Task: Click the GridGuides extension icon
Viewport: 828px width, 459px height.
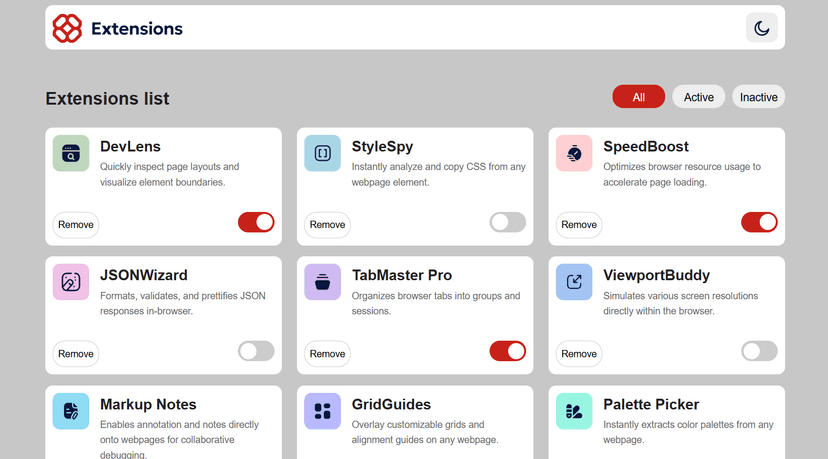Action: (x=322, y=411)
